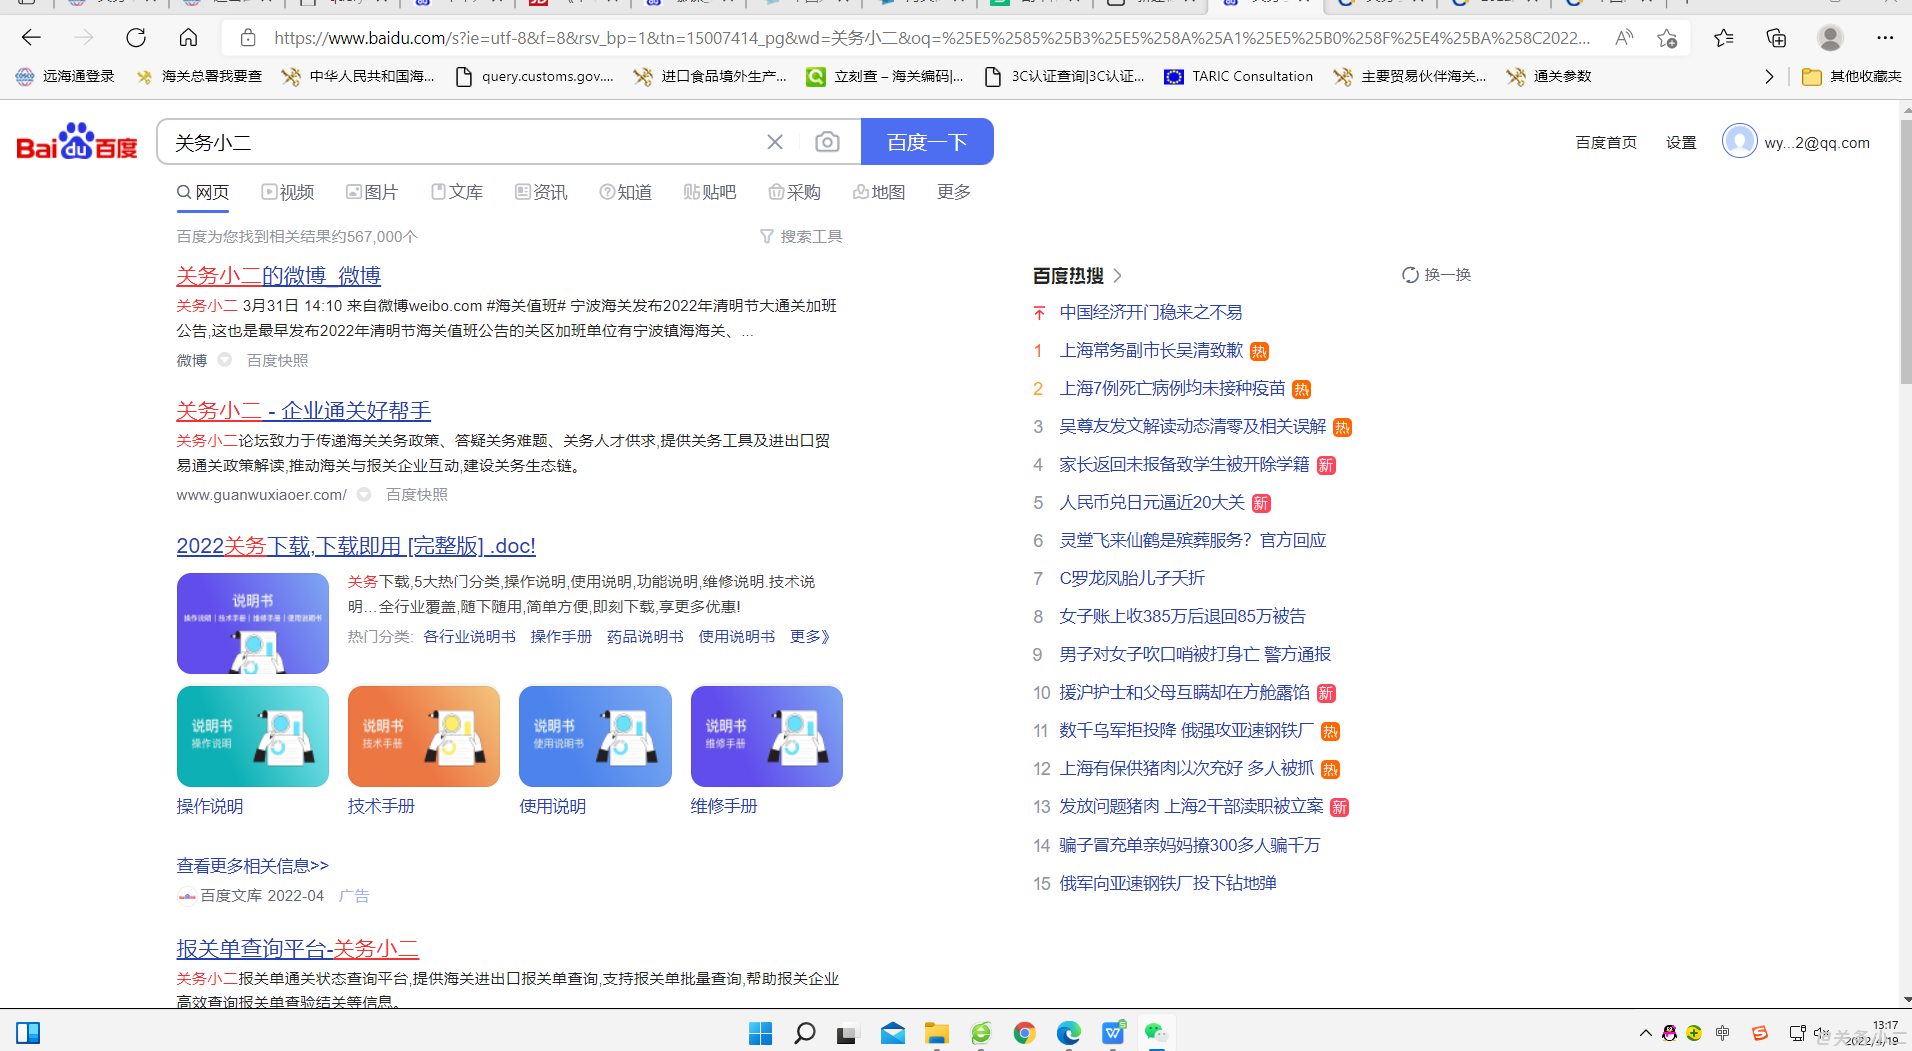Open 百度首页 link

click(x=1606, y=143)
